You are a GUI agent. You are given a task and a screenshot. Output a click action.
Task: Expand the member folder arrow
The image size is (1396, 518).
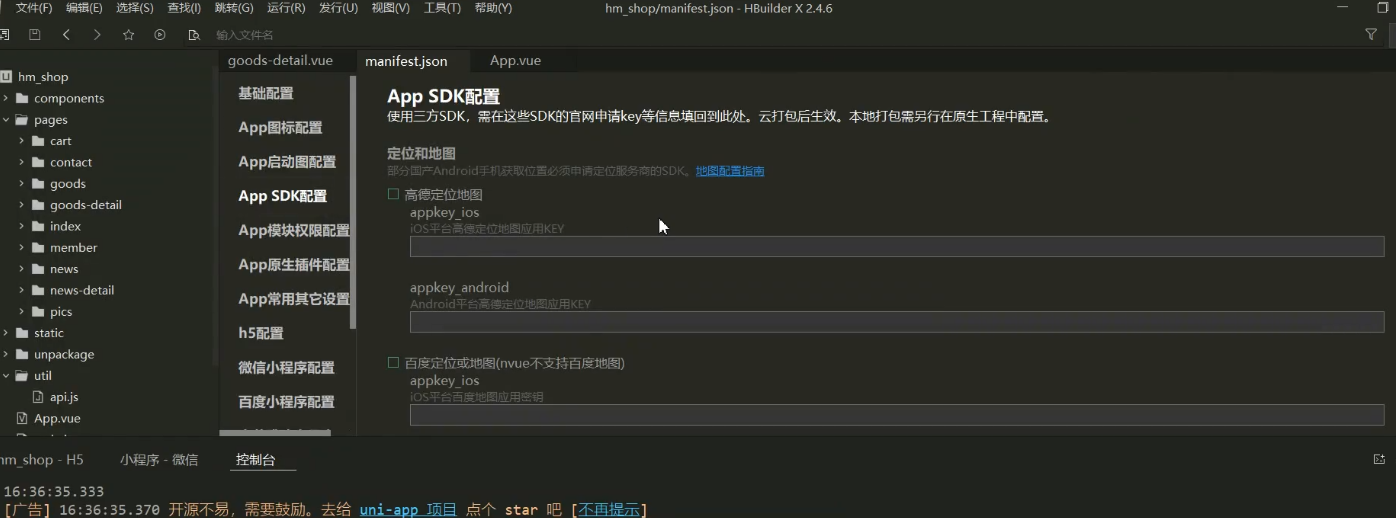[22, 248]
